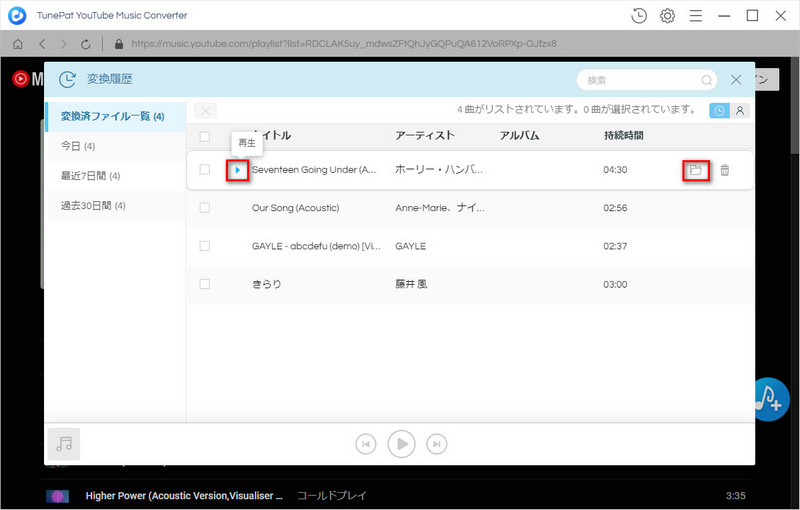Go to home page in browser bar
The image size is (800, 510).
coord(18,44)
